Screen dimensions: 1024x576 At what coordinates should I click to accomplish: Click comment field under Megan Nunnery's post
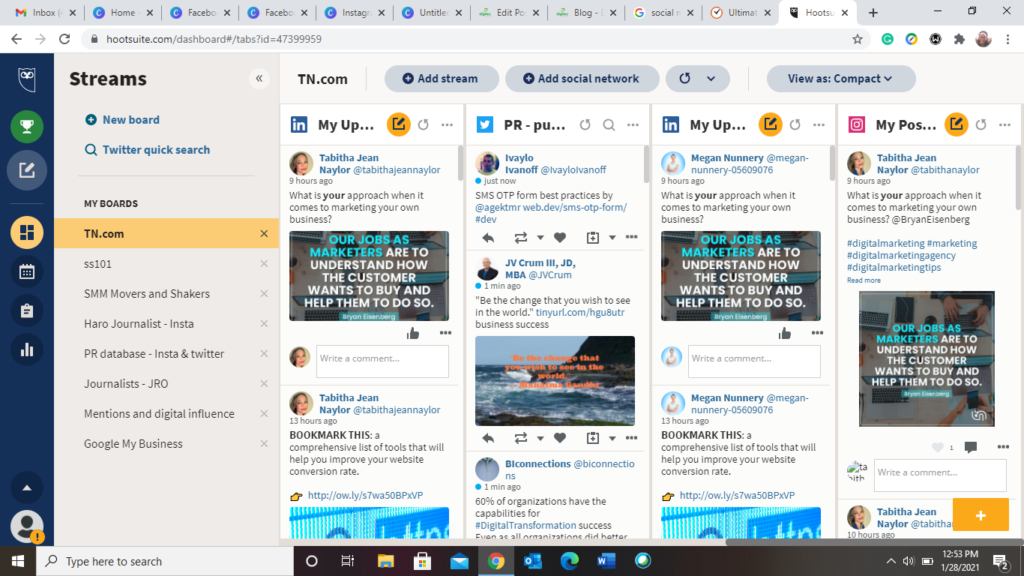(x=754, y=361)
